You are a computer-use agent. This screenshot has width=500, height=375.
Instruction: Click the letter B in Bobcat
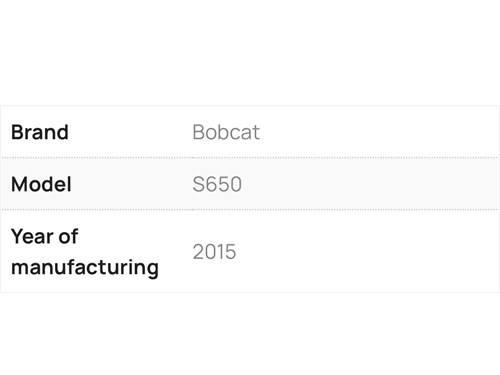pos(198,132)
